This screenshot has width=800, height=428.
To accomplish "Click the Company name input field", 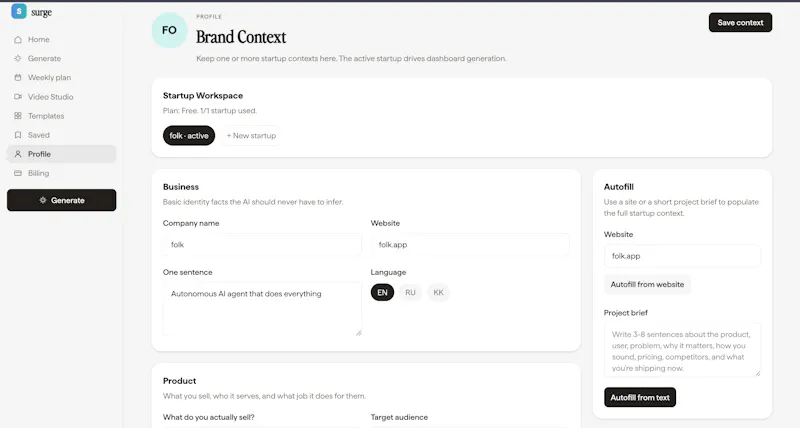I will [x=262, y=245].
